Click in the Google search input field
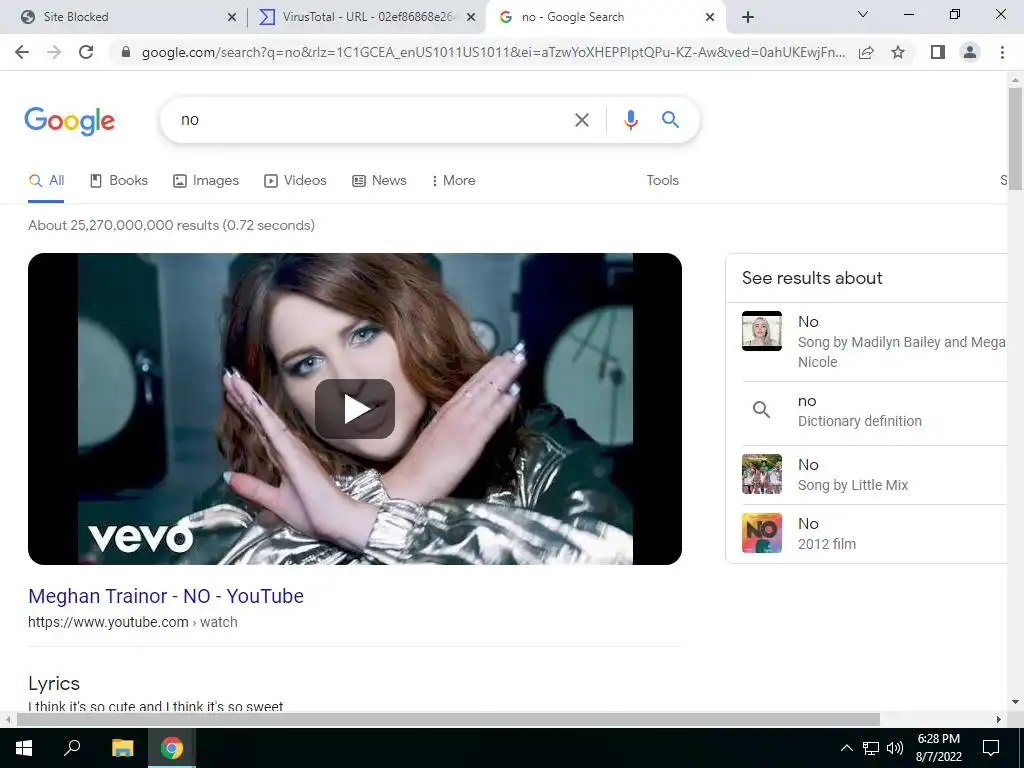 point(372,120)
